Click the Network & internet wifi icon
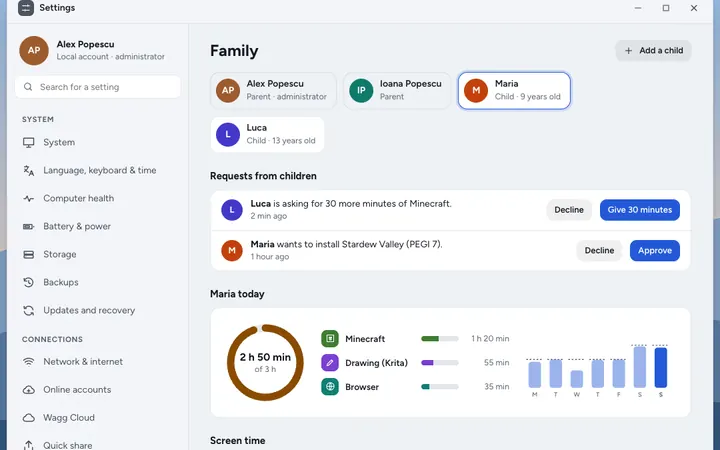Image resolution: width=720 pixels, height=450 pixels. (x=28, y=362)
